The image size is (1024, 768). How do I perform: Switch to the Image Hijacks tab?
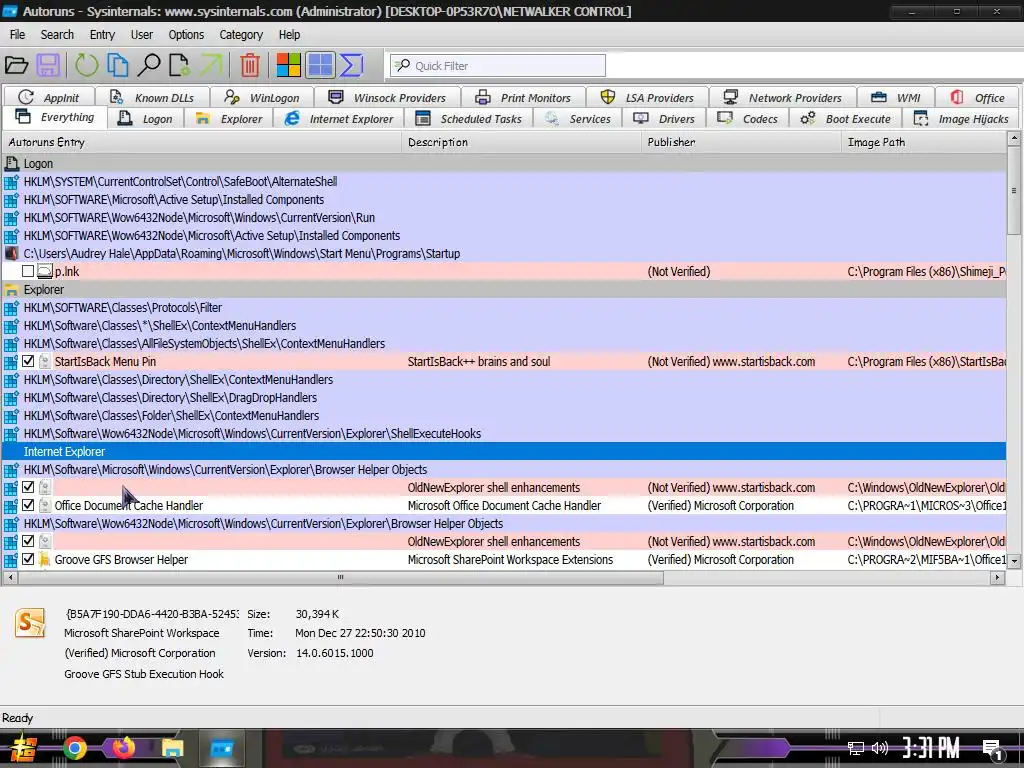(962, 119)
